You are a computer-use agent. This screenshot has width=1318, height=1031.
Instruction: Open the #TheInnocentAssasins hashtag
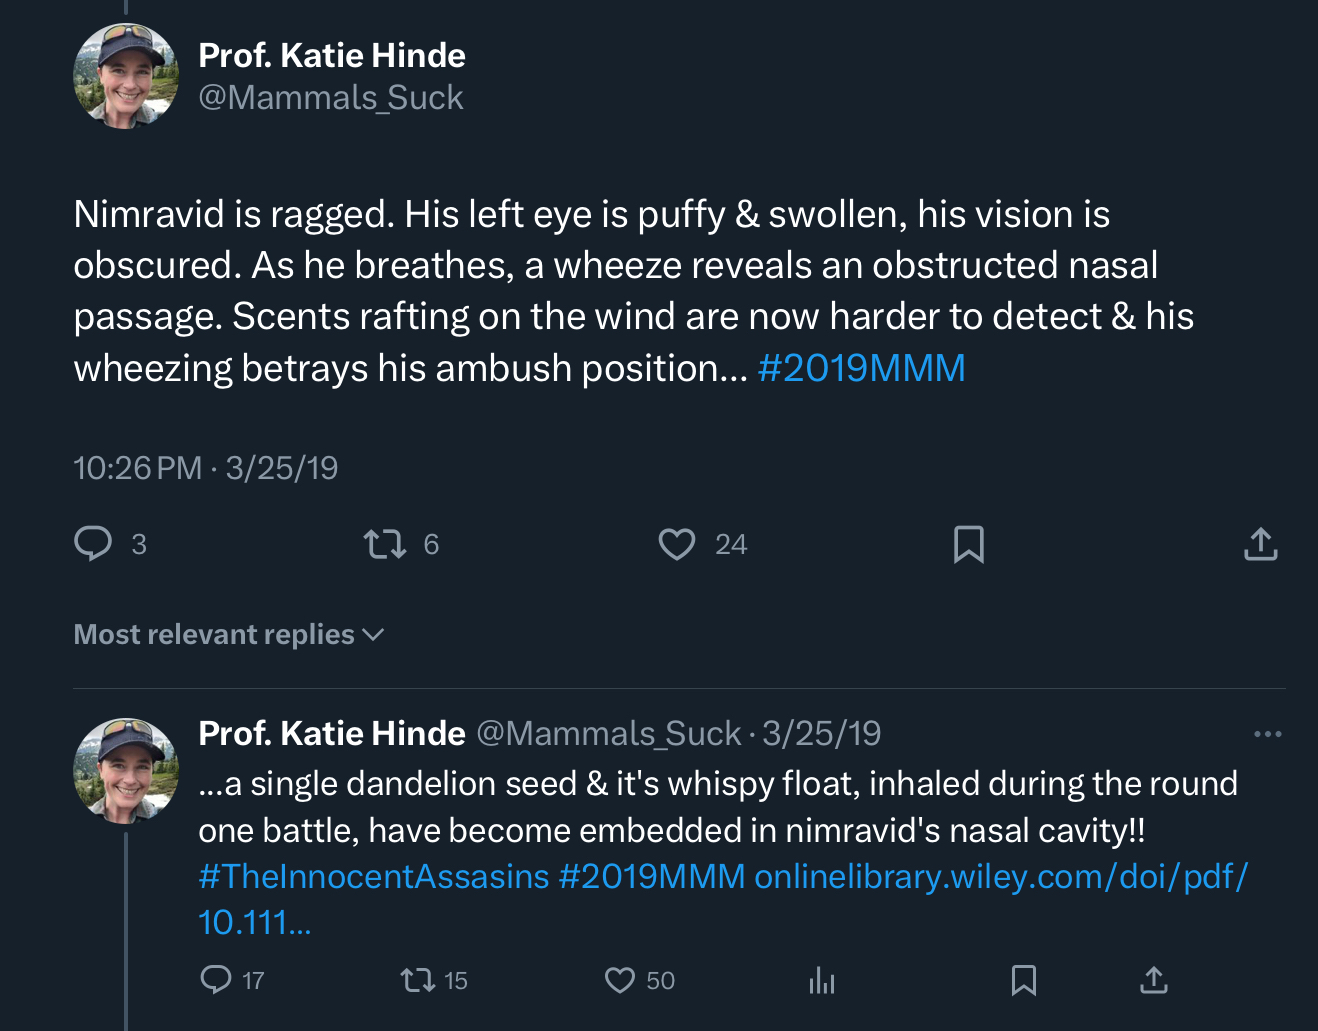[374, 876]
